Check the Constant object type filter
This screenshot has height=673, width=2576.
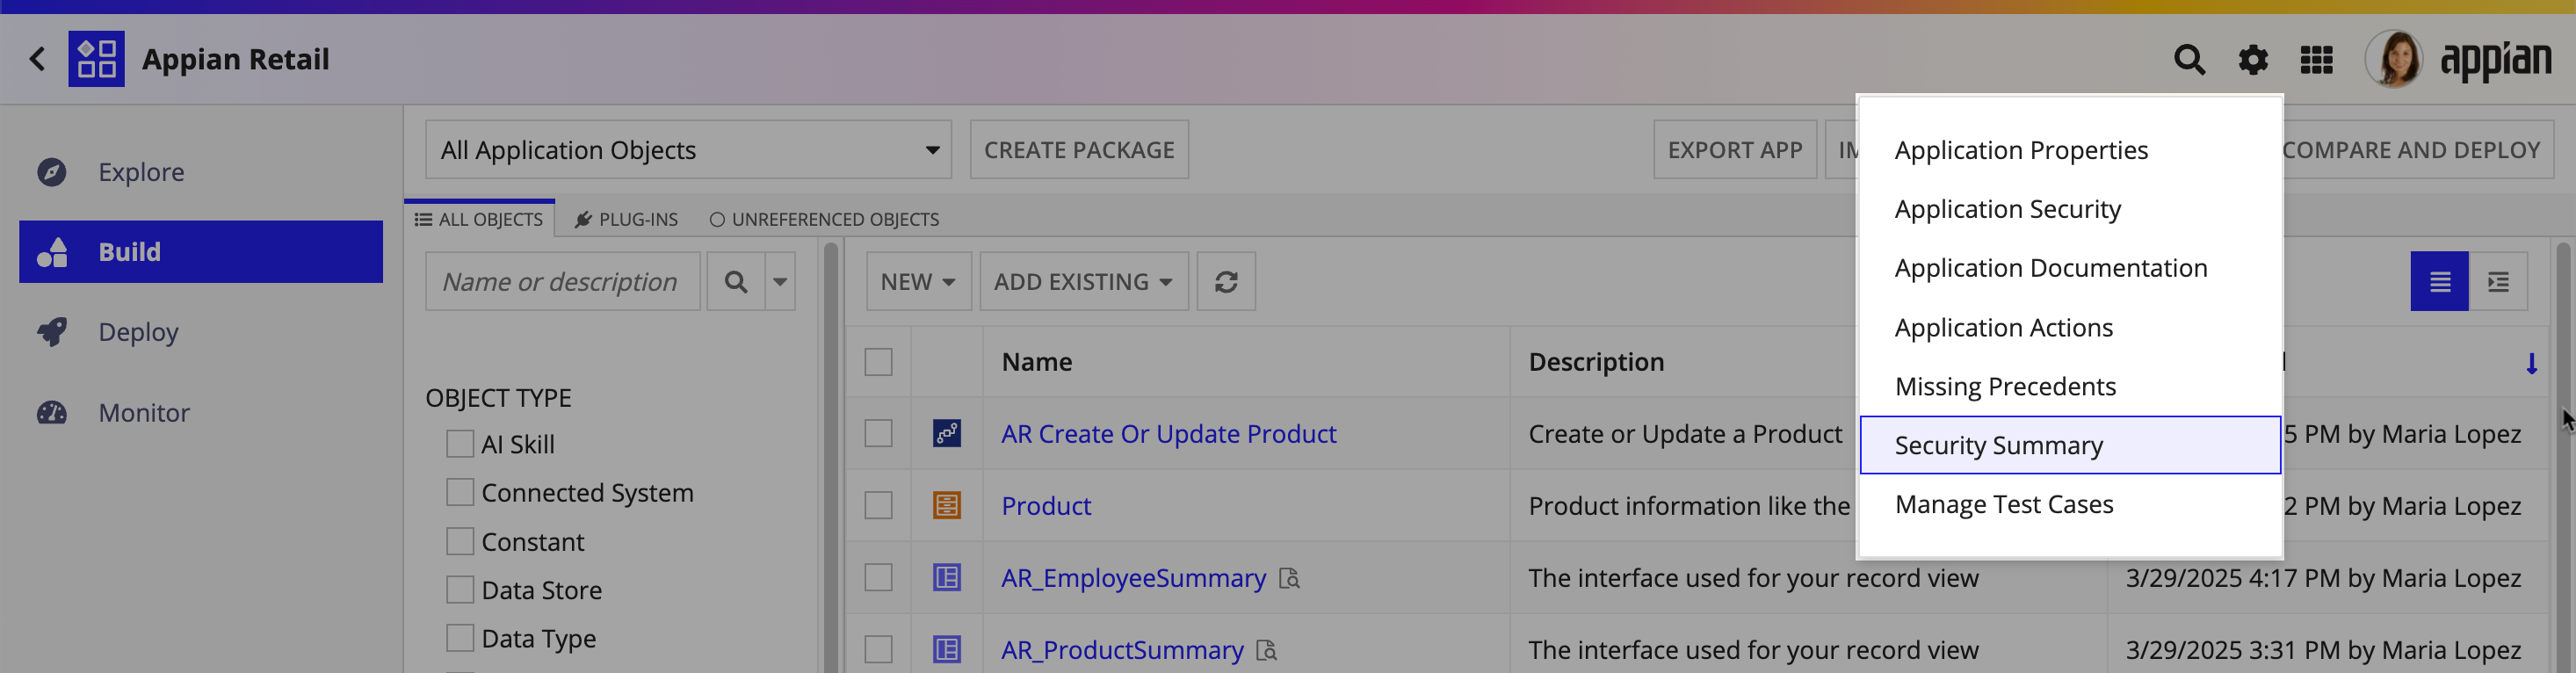pyautogui.click(x=460, y=541)
